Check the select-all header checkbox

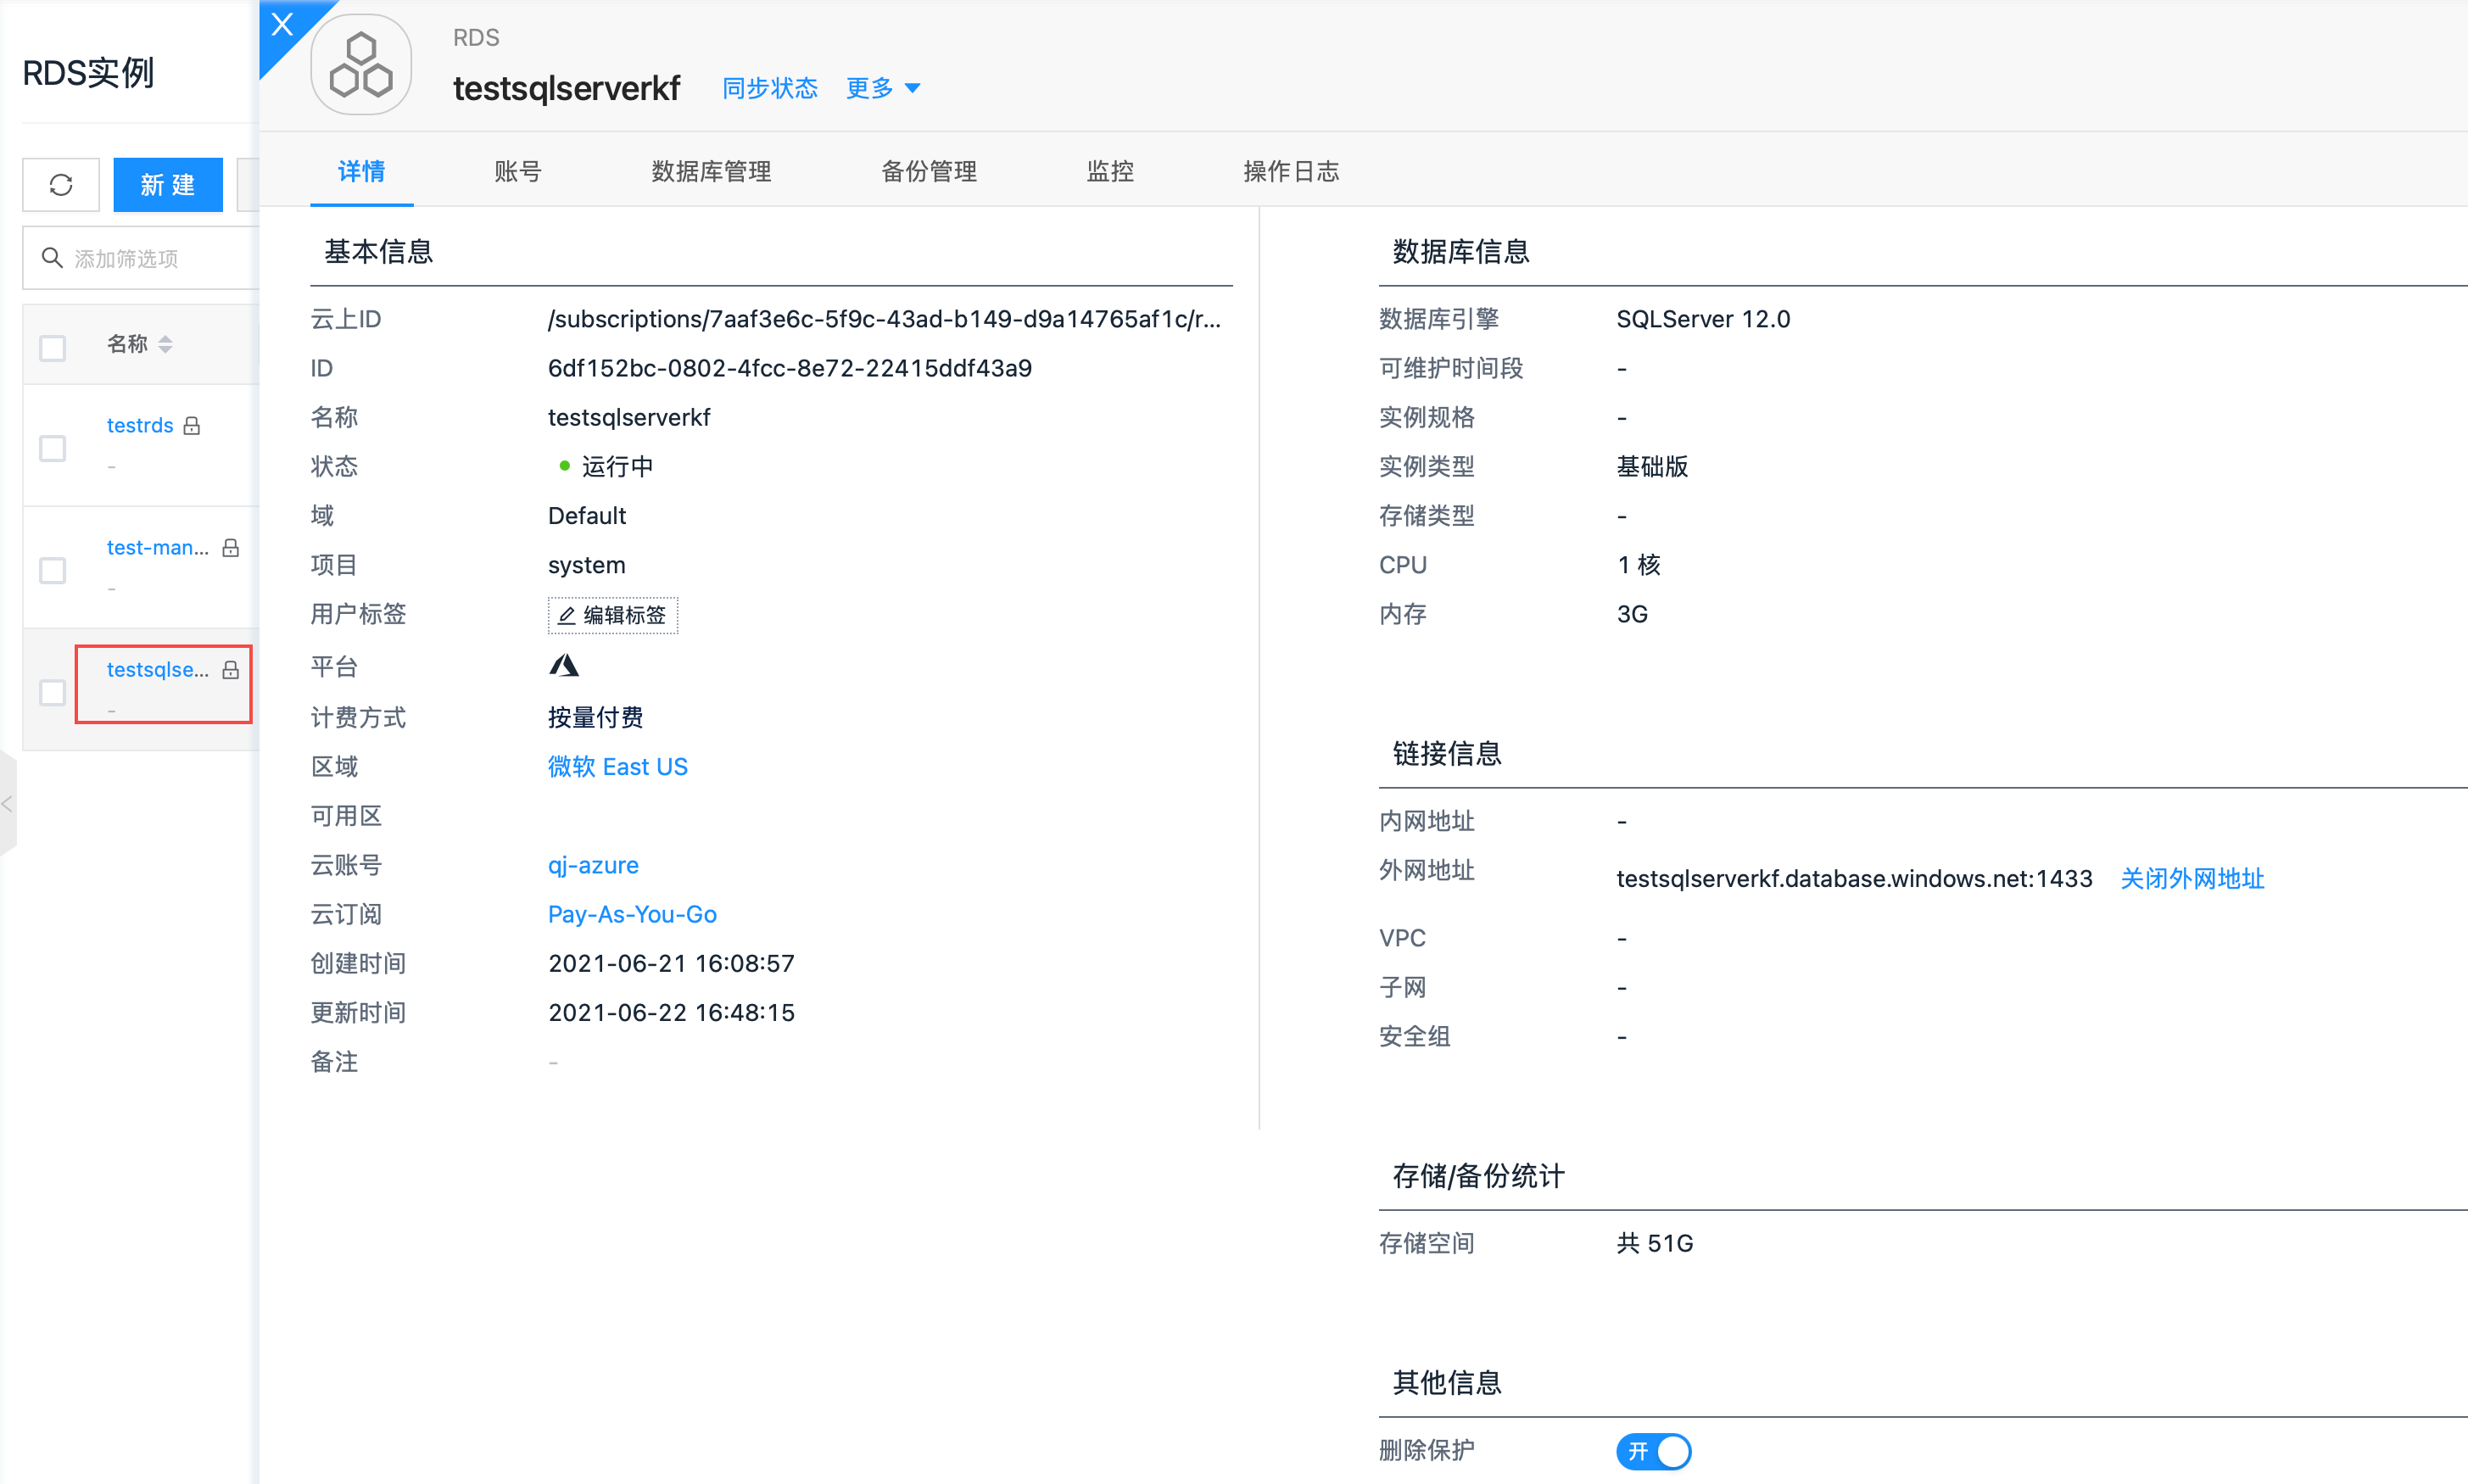tap(52, 348)
